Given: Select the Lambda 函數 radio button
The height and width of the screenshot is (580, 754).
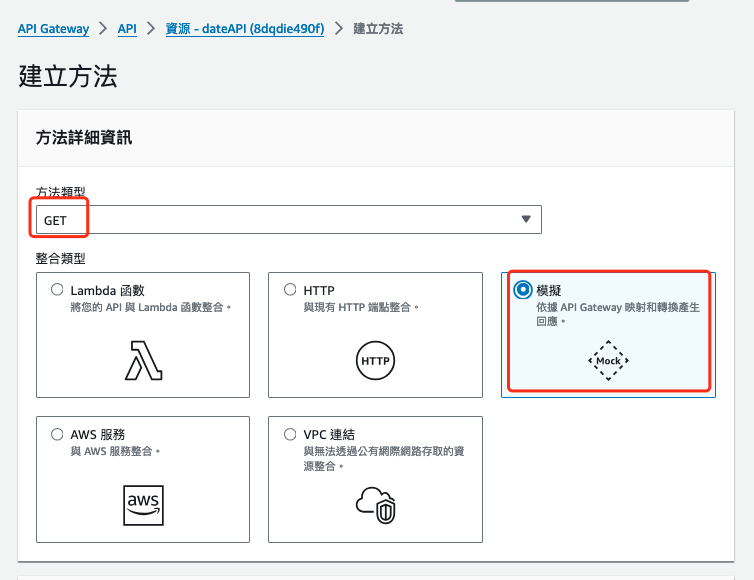Looking at the screenshot, I should pos(57,290).
